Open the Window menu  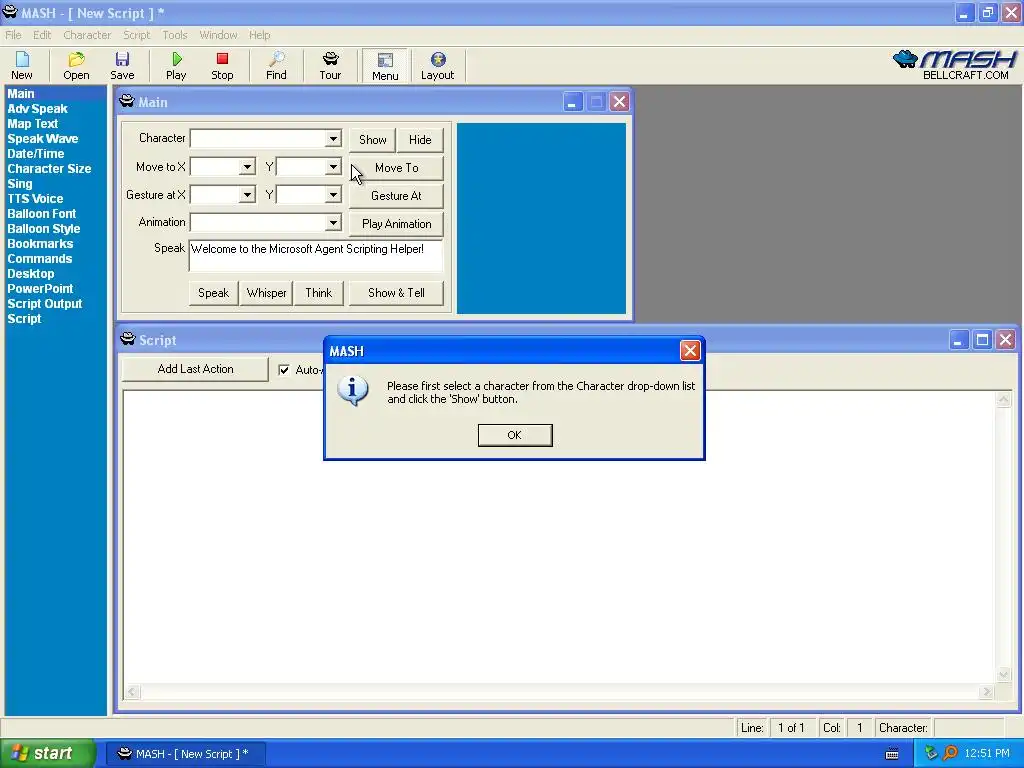click(x=218, y=35)
